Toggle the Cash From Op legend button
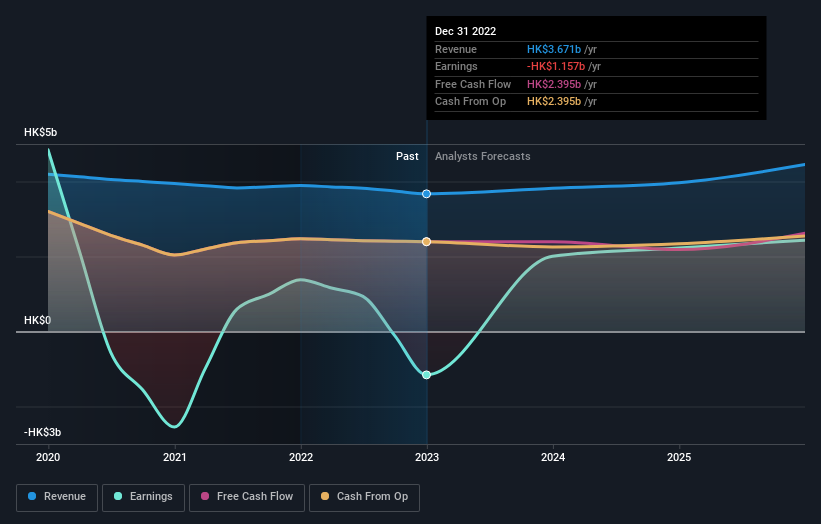821x524 pixels. 364,497
